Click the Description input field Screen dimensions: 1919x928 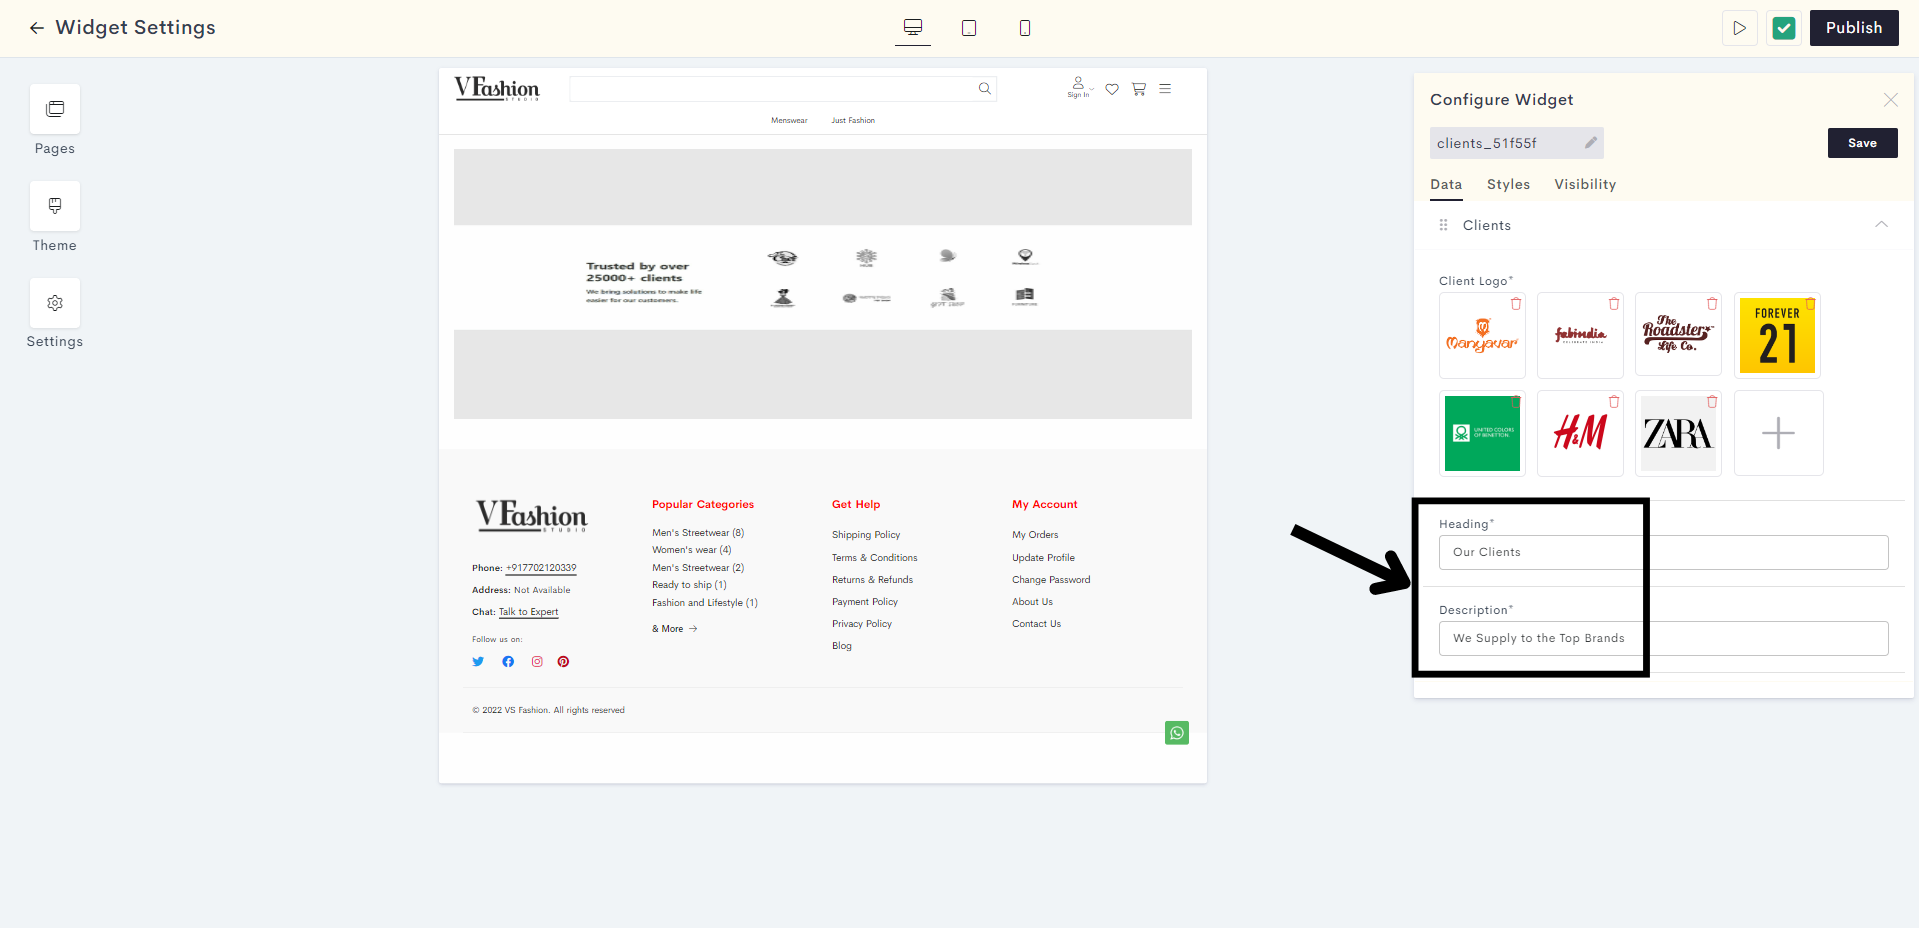(1663, 638)
